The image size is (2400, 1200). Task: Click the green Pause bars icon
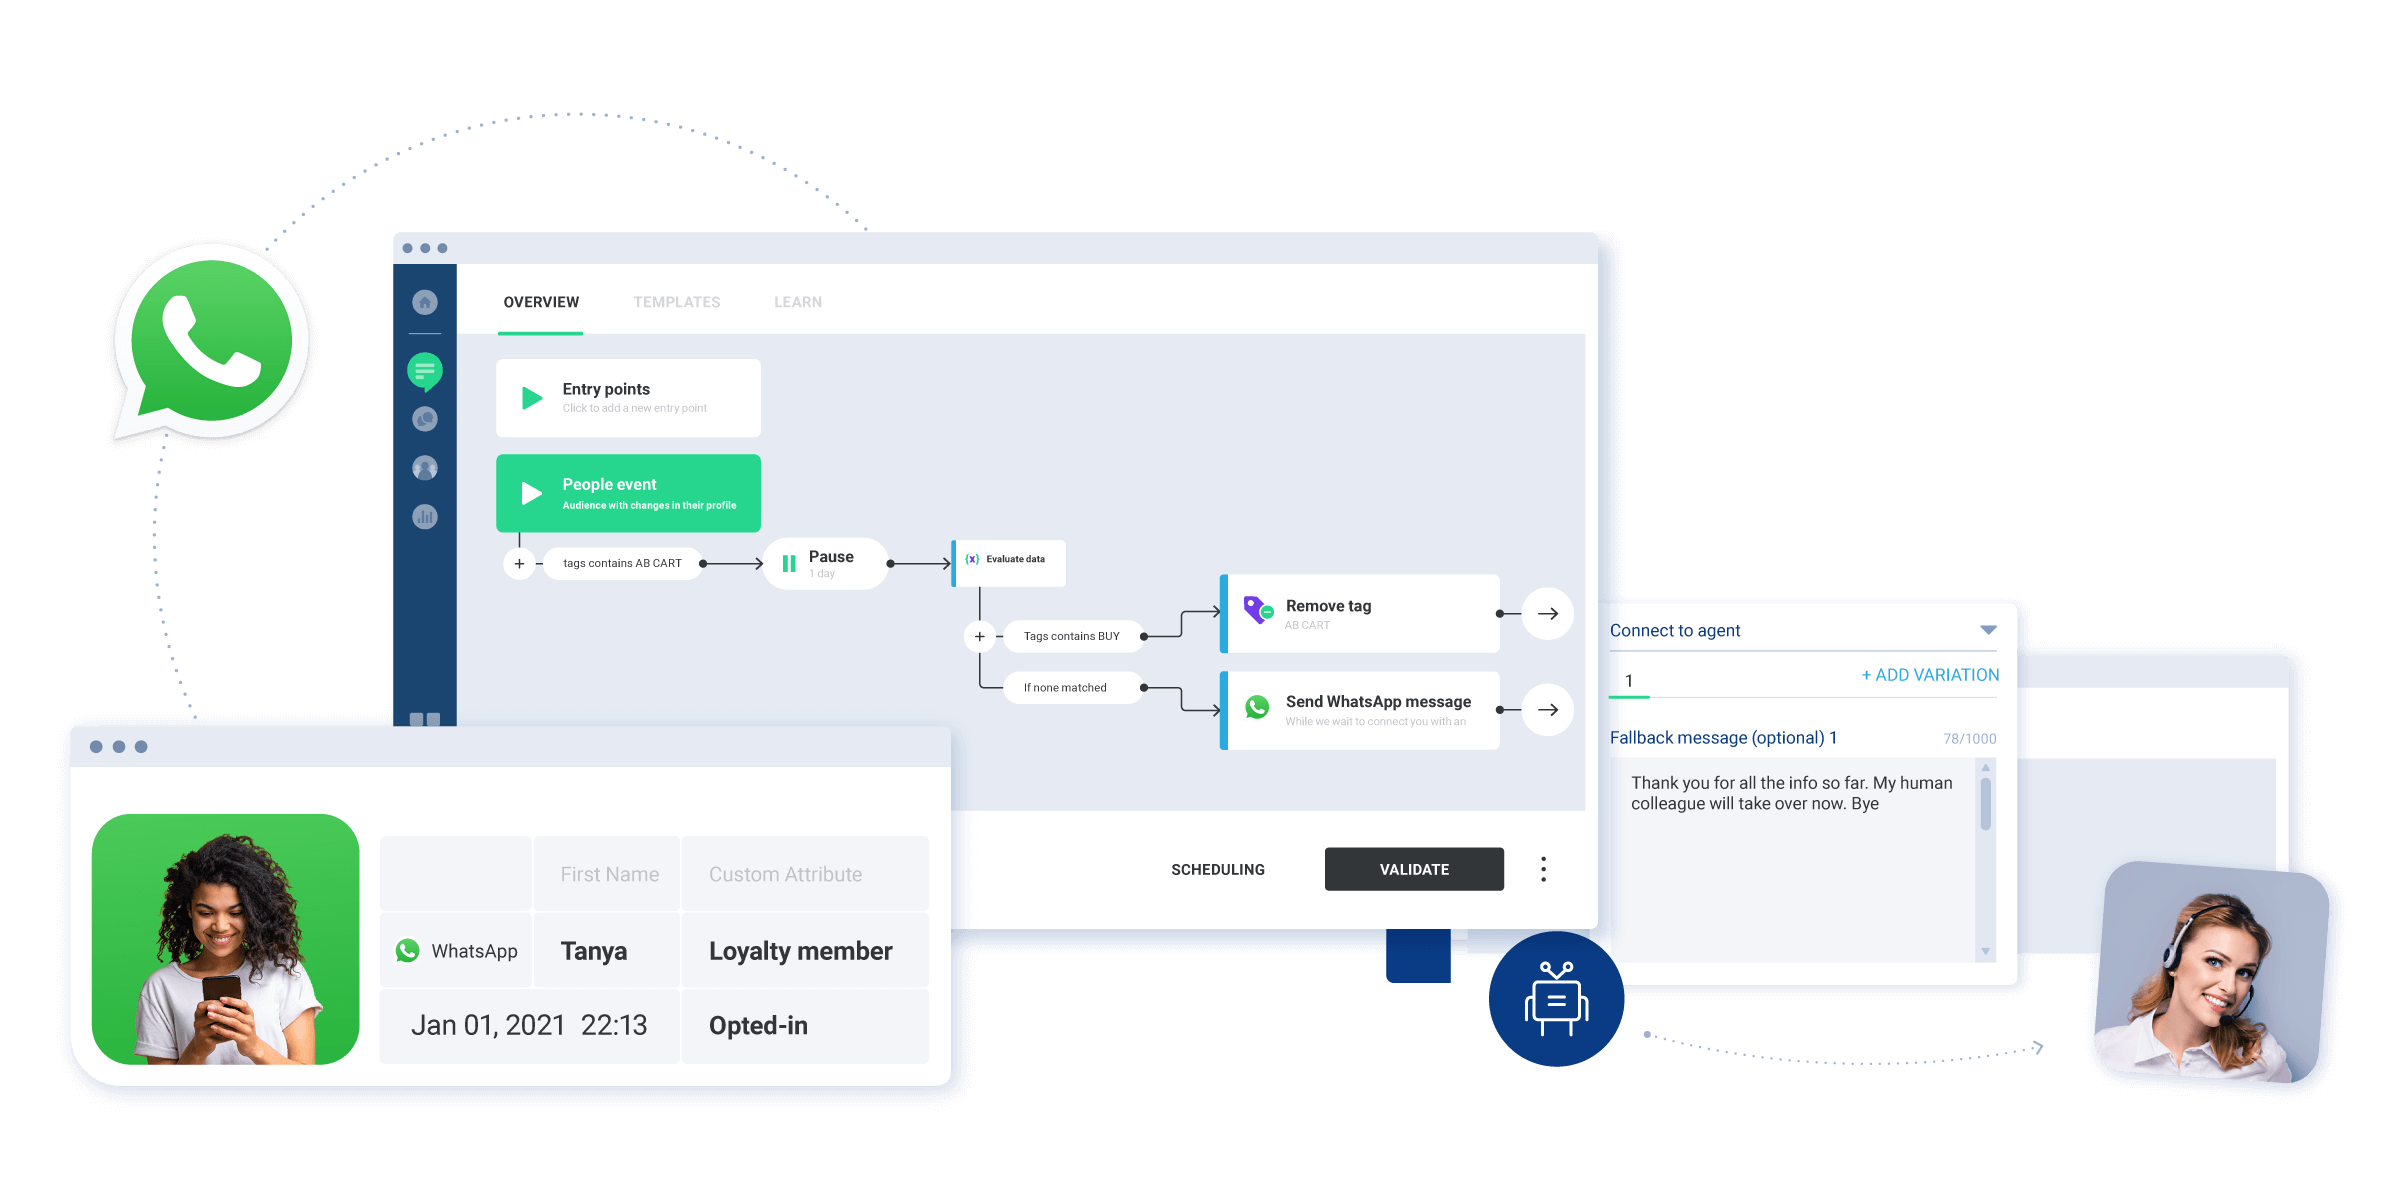(x=789, y=564)
